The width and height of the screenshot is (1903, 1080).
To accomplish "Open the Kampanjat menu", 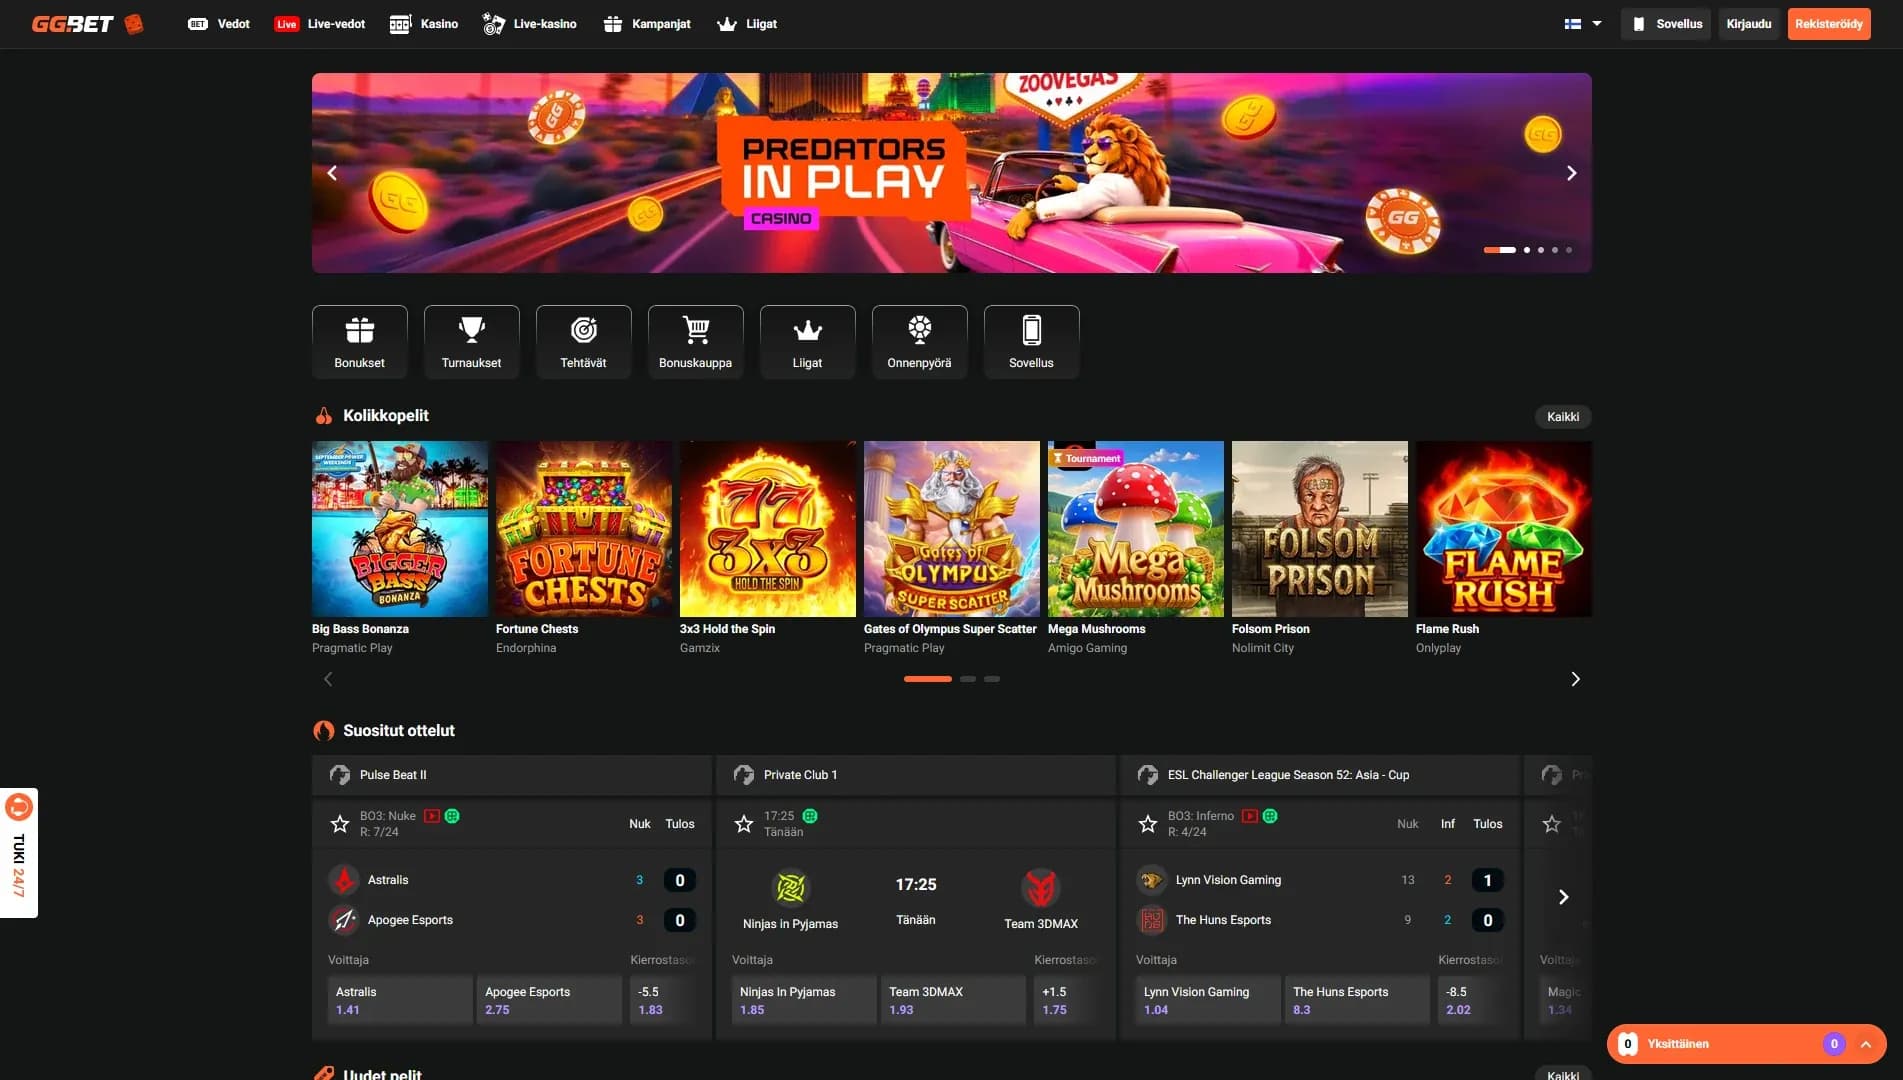I will coord(648,24).
